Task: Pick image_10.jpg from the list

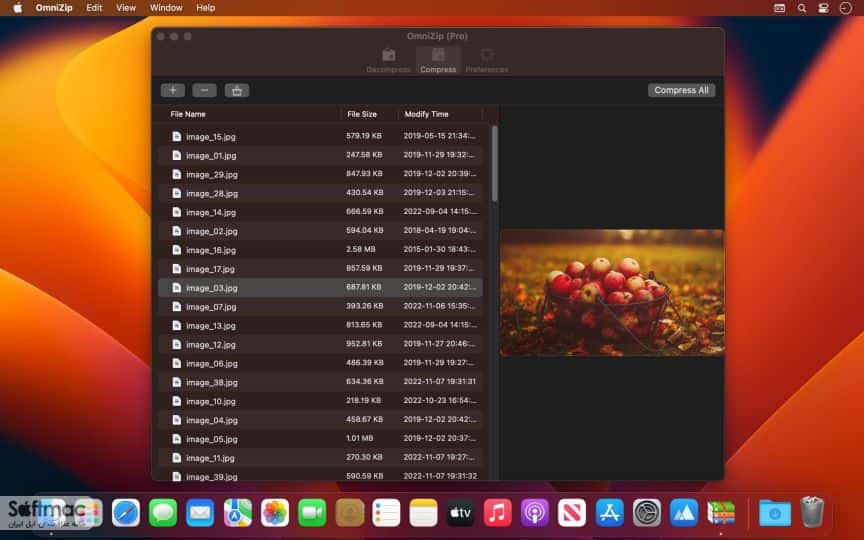Action: pos(320,401)
